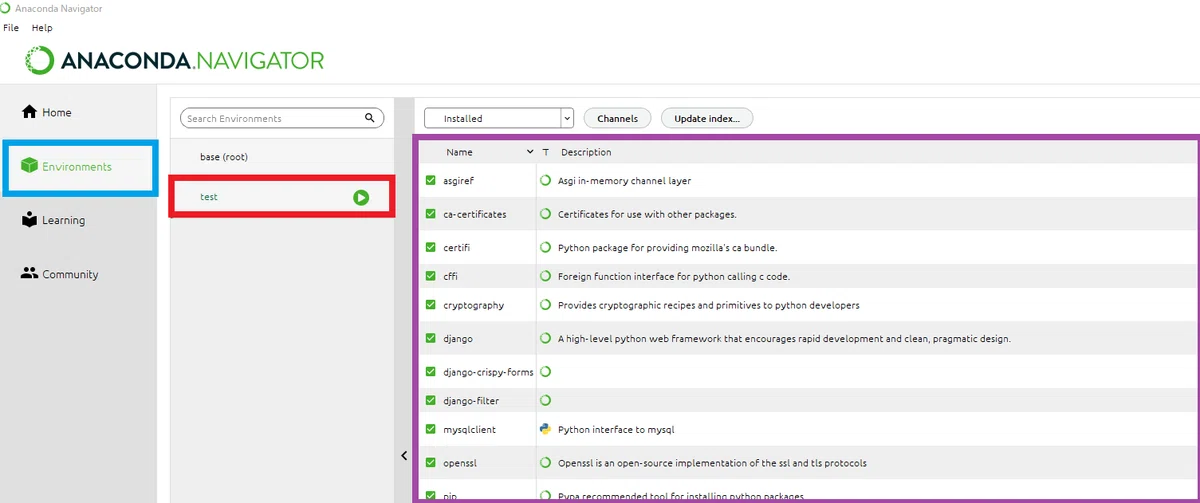Click the ca-certificates package name
Image resolution: width=1200 pixels, height=503 pixels.
click(x=475, y=214)
